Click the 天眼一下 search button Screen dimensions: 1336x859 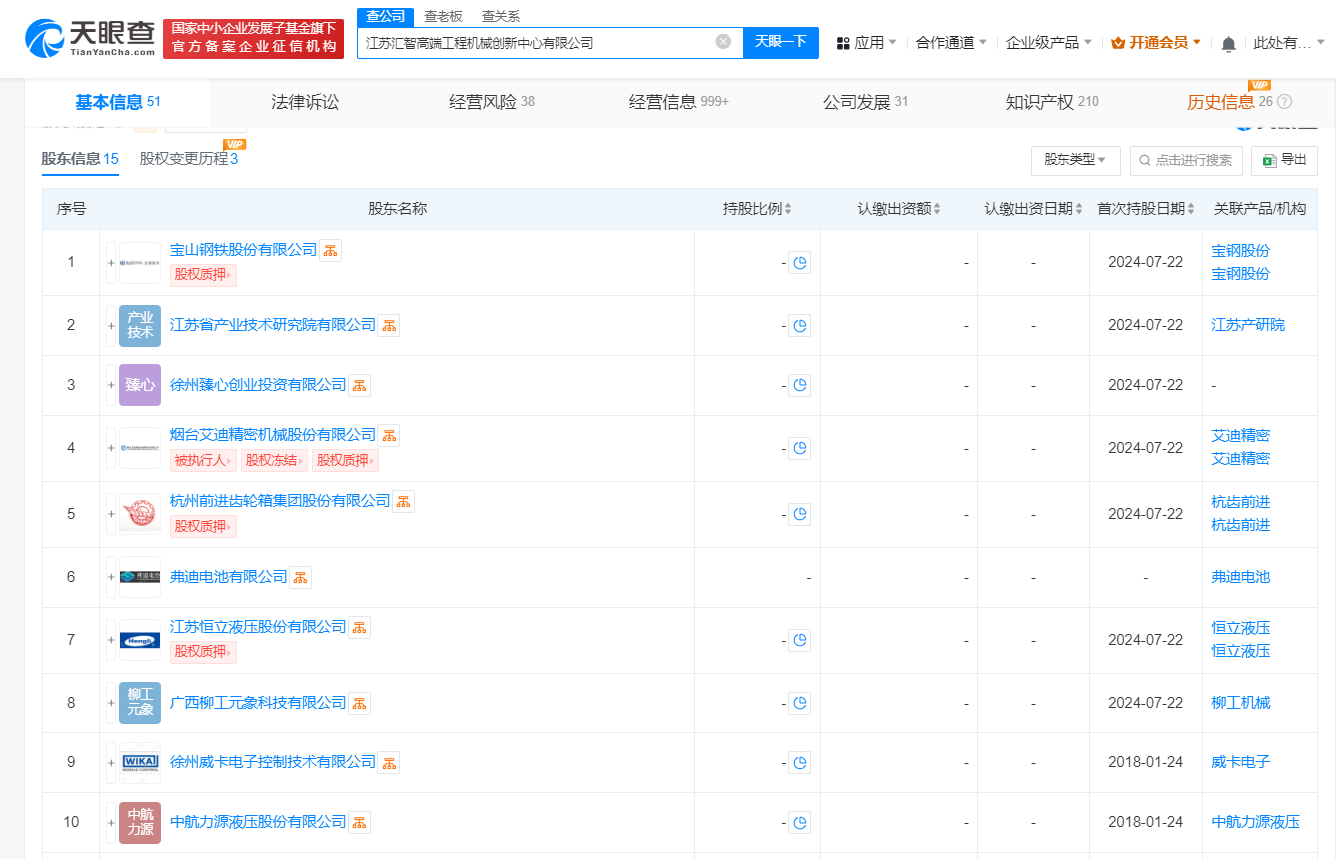(x=780, y=42)
